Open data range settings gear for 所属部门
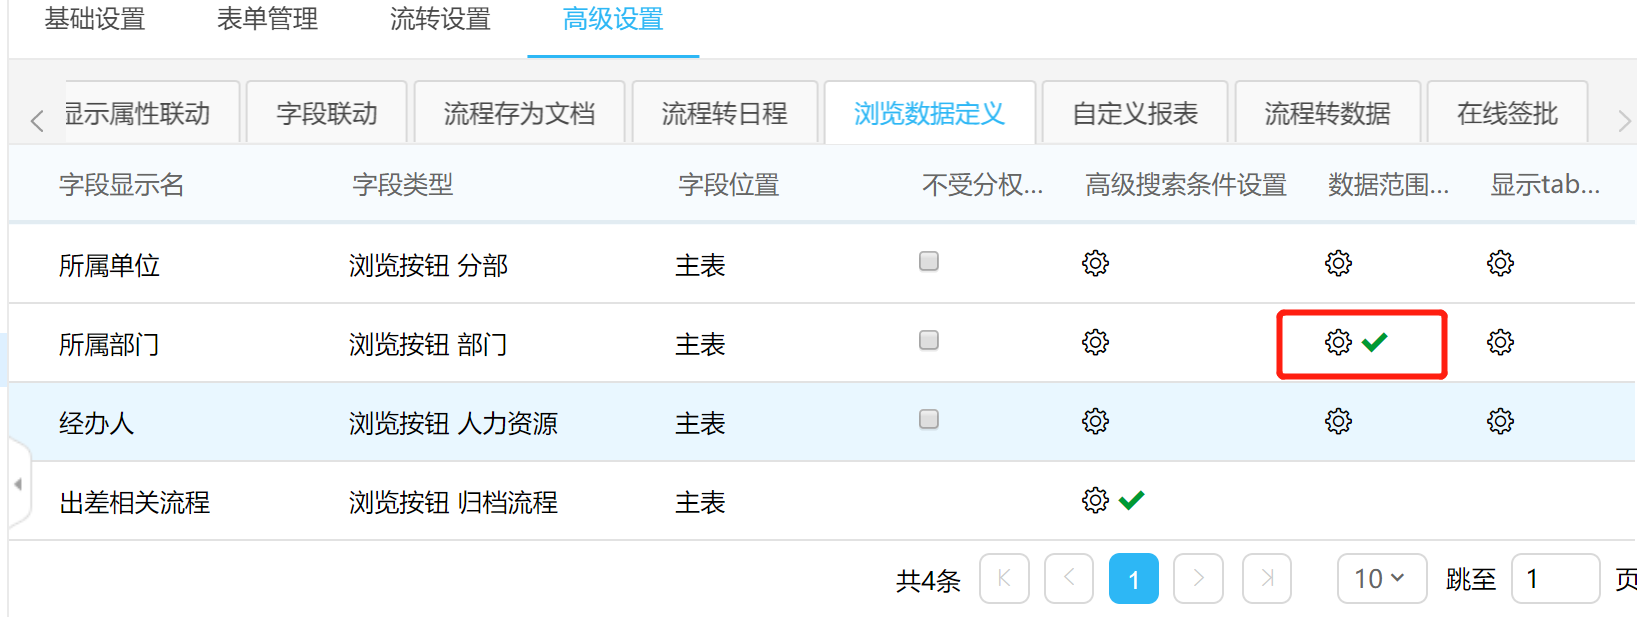The width and height of the screenshot is (1637, 617). (1338, 342)
